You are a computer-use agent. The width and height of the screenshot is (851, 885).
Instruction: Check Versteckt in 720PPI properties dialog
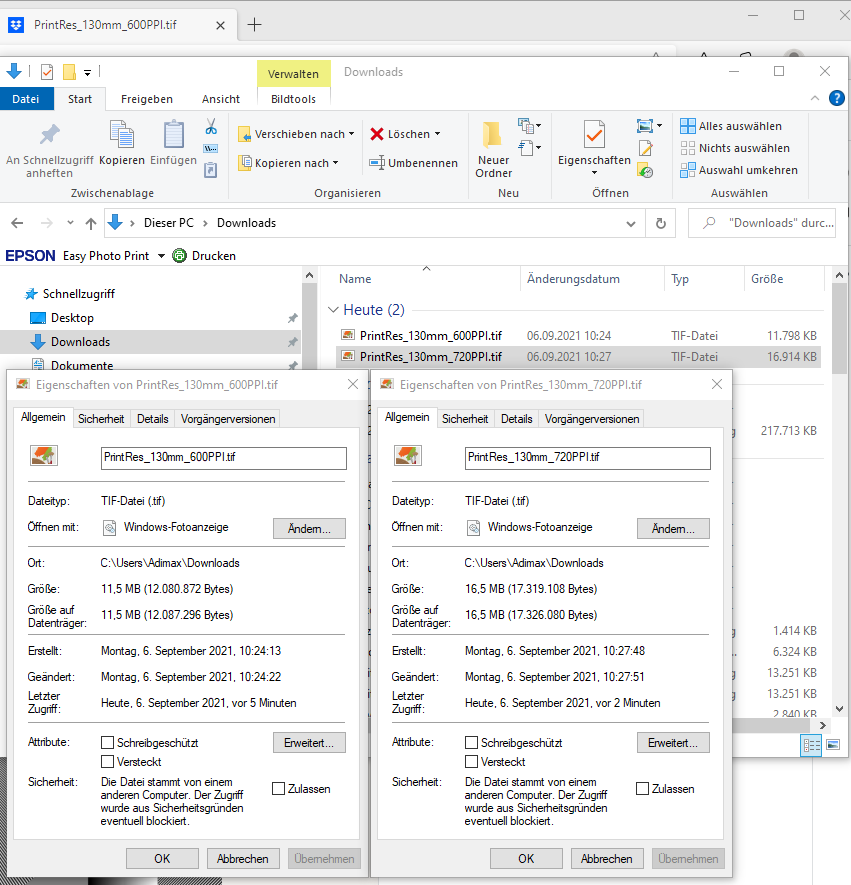(x=472, y=762)
